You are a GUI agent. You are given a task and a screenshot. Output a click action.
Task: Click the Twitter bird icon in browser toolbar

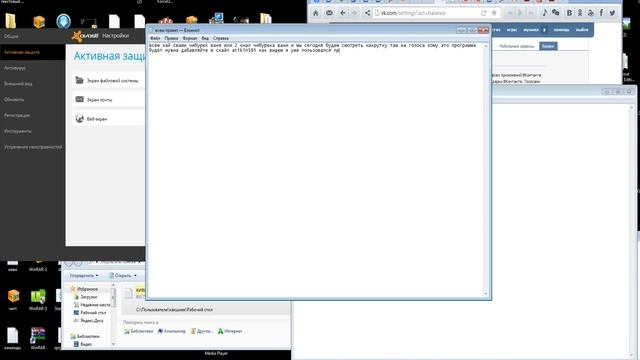click(612, 13)
